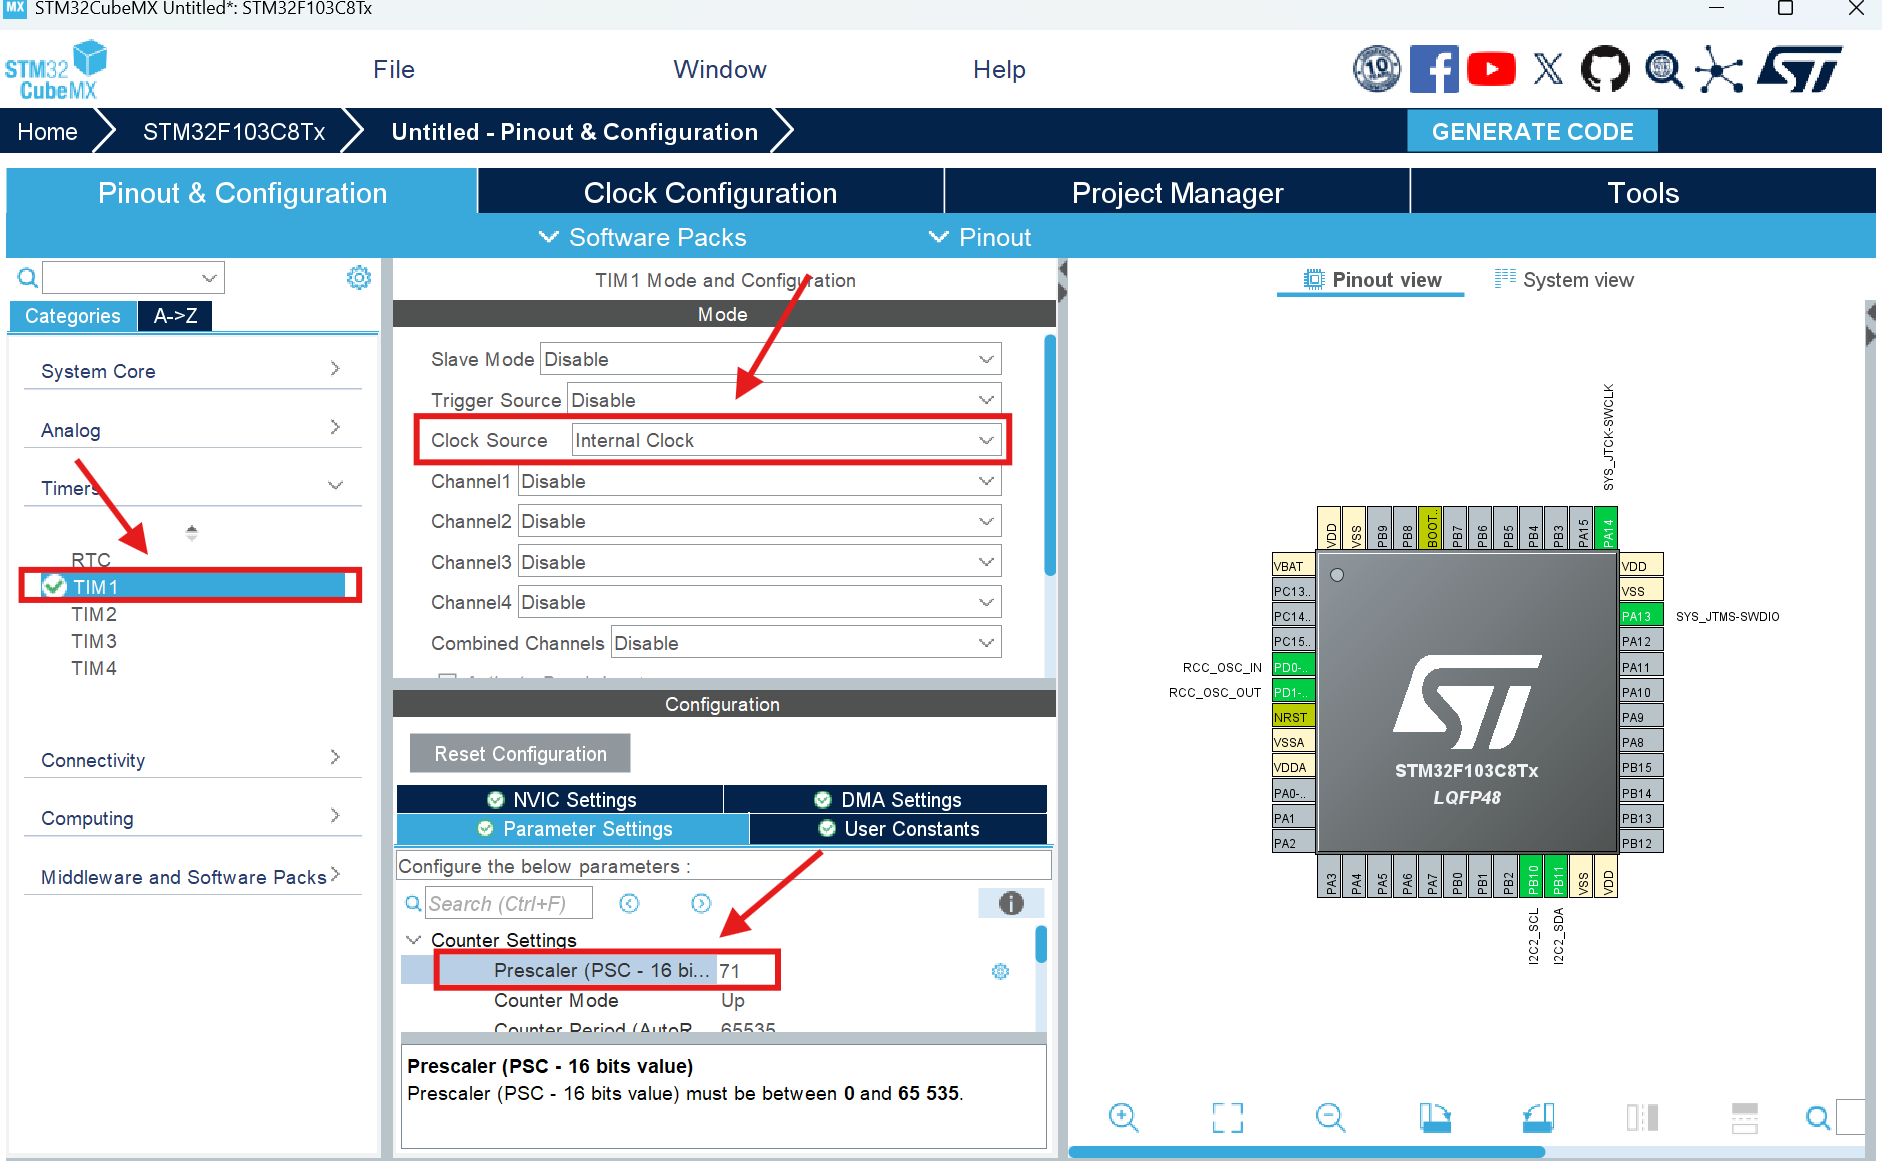
Task: Click the Prescaler value field 71
Action: click(745, 970)
